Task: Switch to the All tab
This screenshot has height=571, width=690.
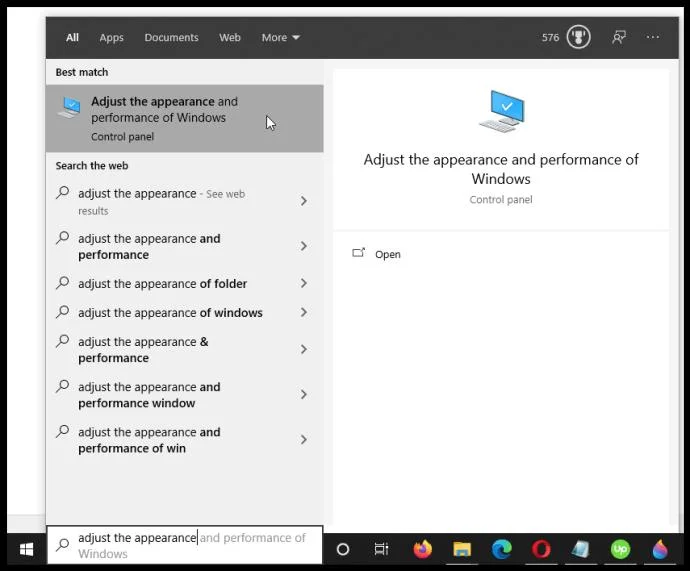Action: [72, 37]
